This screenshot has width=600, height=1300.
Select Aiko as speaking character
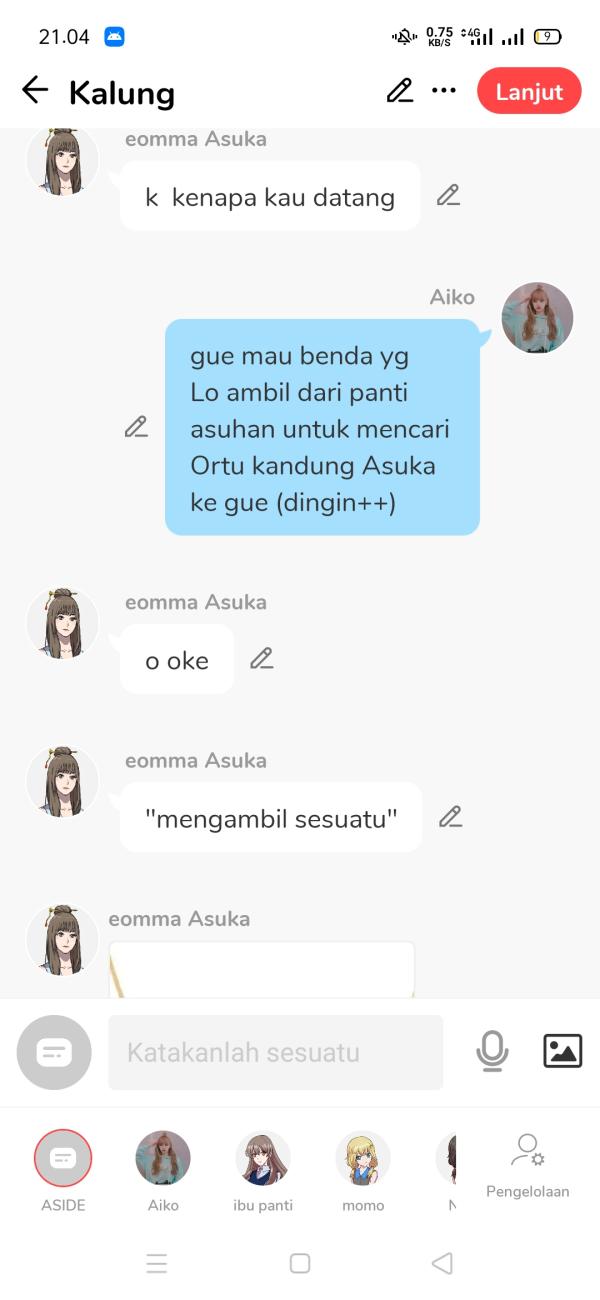pos(163,1171)
